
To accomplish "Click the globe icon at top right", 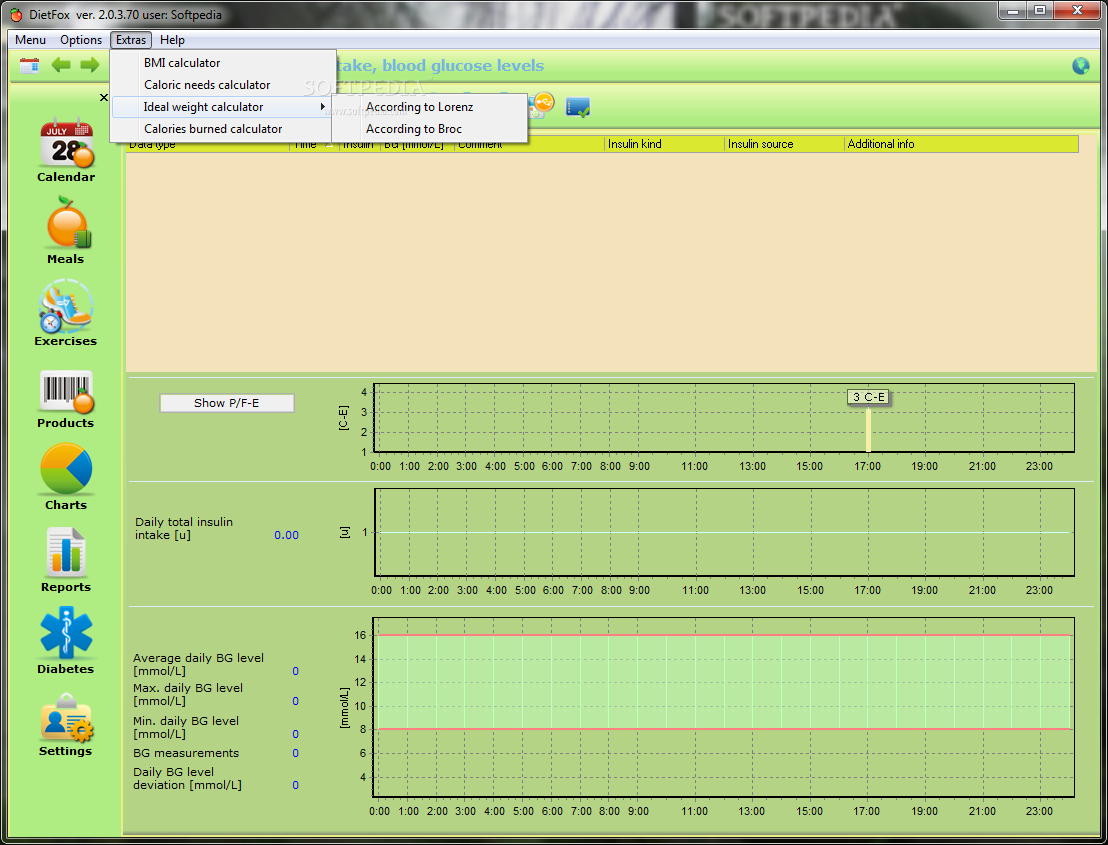I will click(1080, 66).
